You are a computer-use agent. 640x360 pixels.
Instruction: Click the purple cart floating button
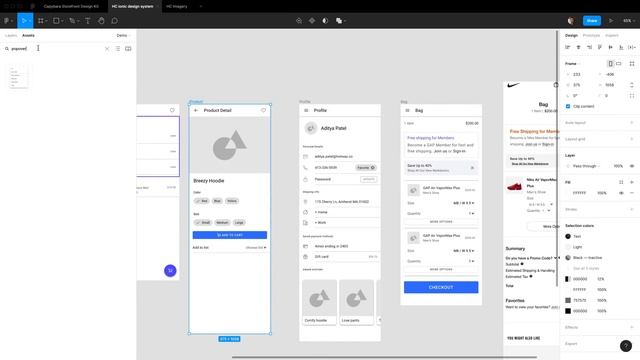point(170,271)
